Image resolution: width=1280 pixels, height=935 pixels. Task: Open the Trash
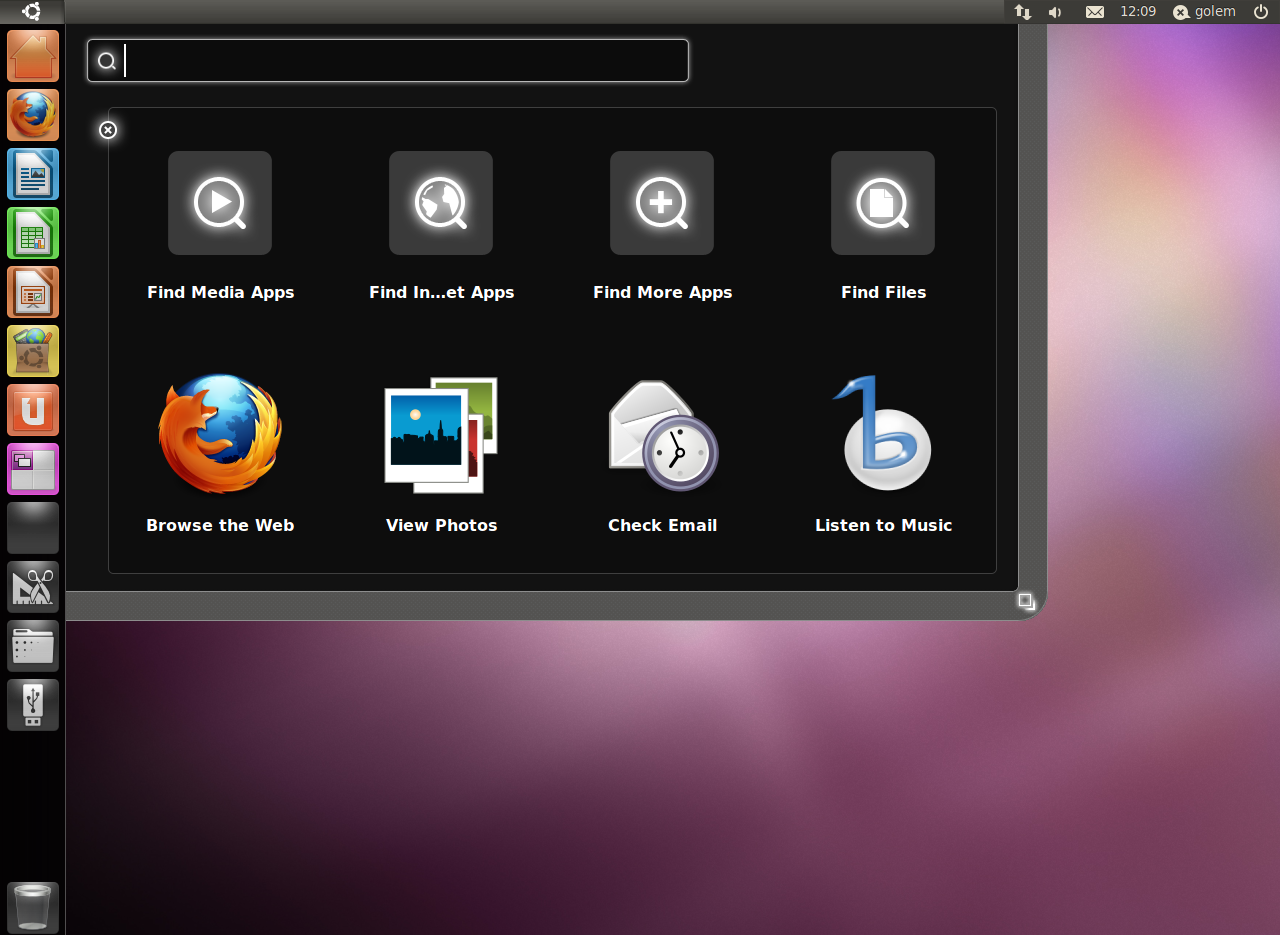click(32, 906)
